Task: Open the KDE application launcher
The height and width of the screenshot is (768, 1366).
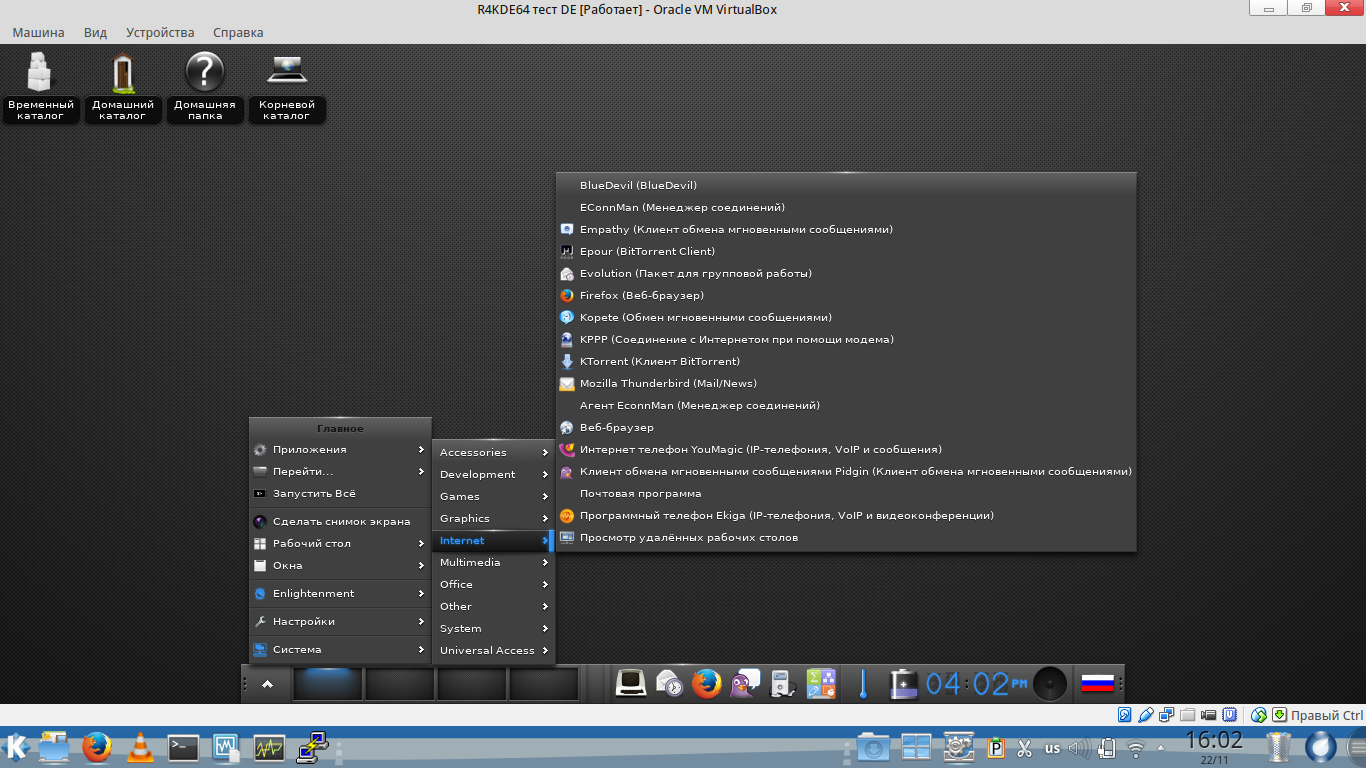Action: coord(16,747)
